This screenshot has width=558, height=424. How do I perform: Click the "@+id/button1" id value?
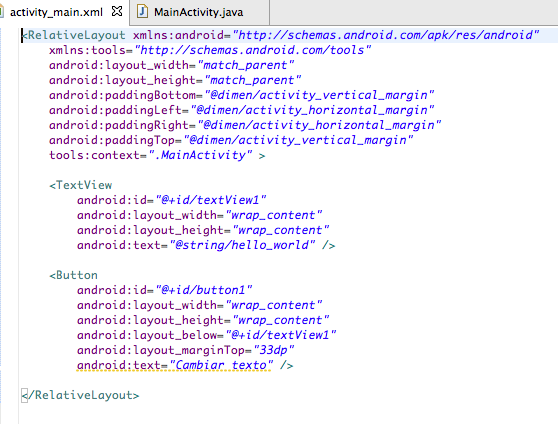pos(204,290)
